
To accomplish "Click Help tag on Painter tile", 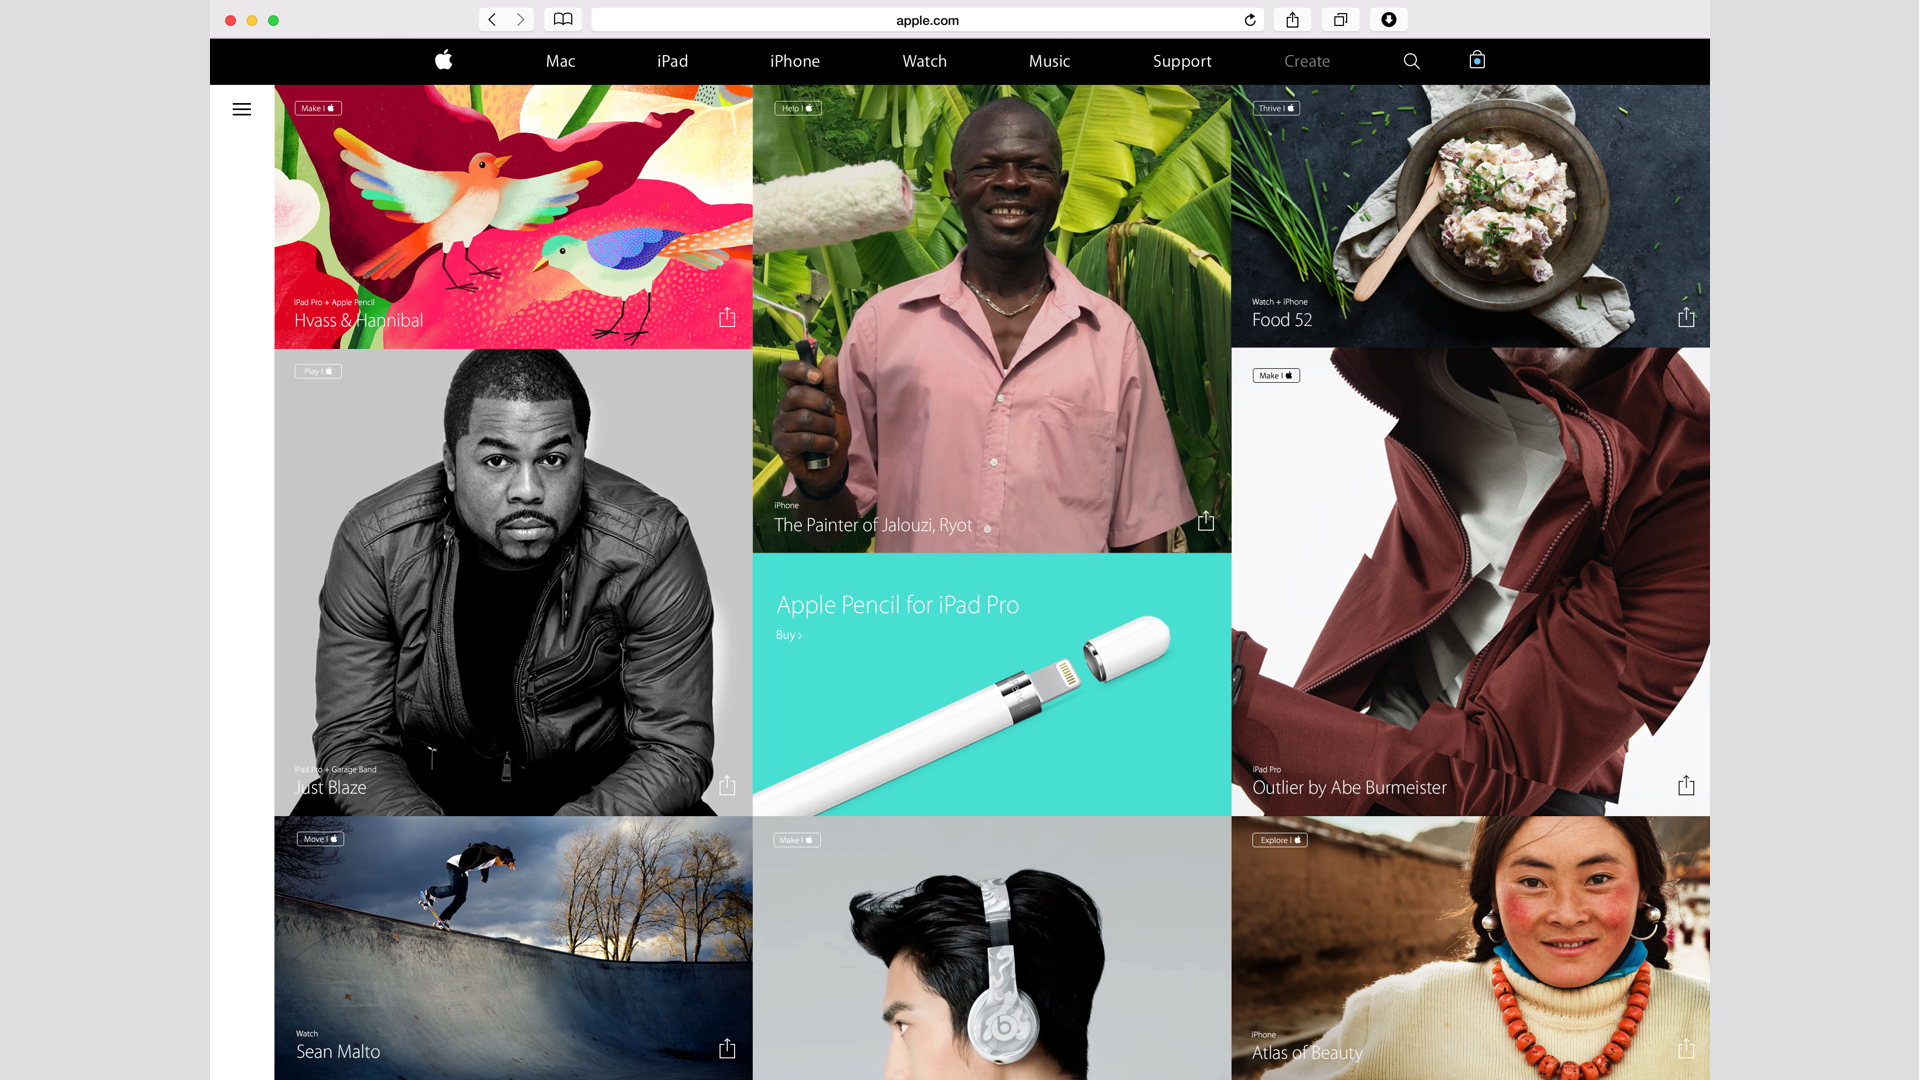I will (797, 108).
